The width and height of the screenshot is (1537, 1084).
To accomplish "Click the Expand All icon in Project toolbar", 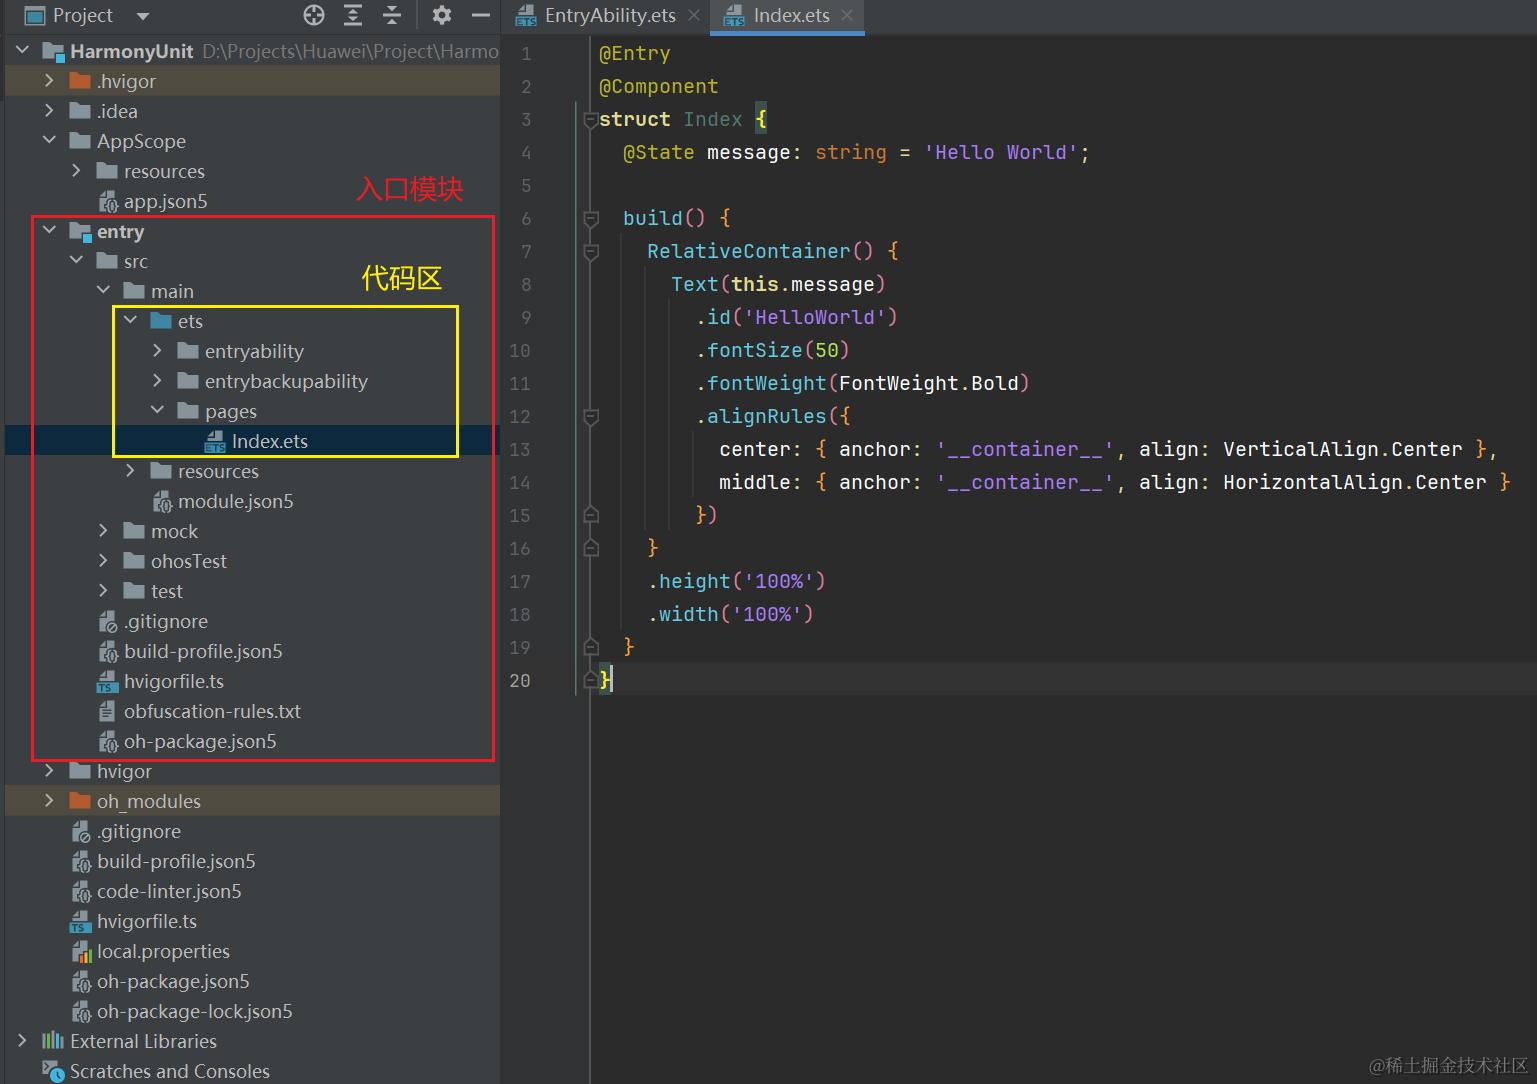I will pyautogui.click(x=353, y=15).
